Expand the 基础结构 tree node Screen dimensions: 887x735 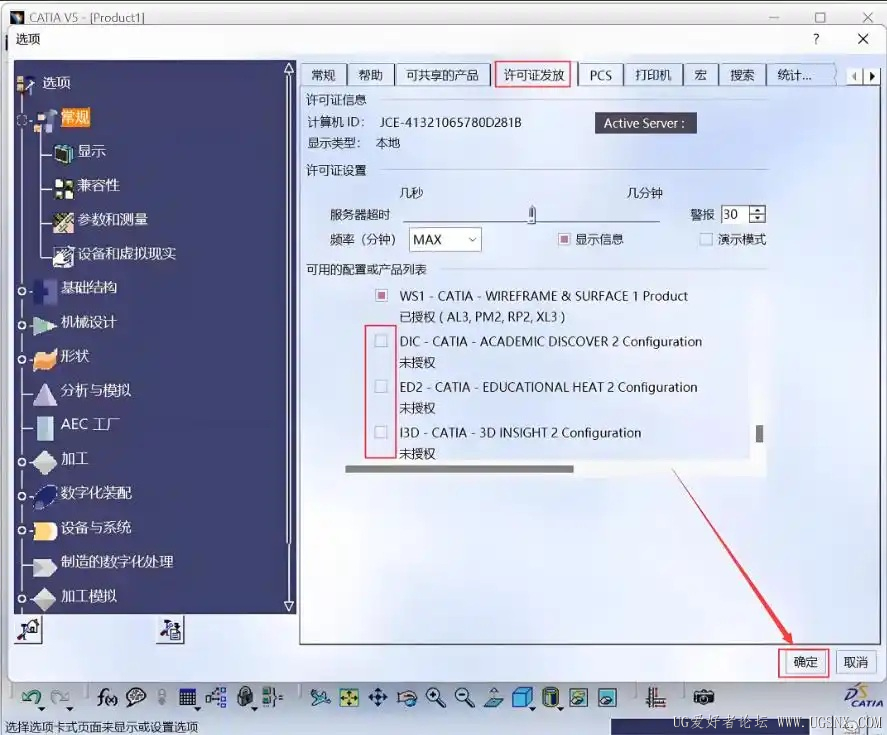point(21,291)
